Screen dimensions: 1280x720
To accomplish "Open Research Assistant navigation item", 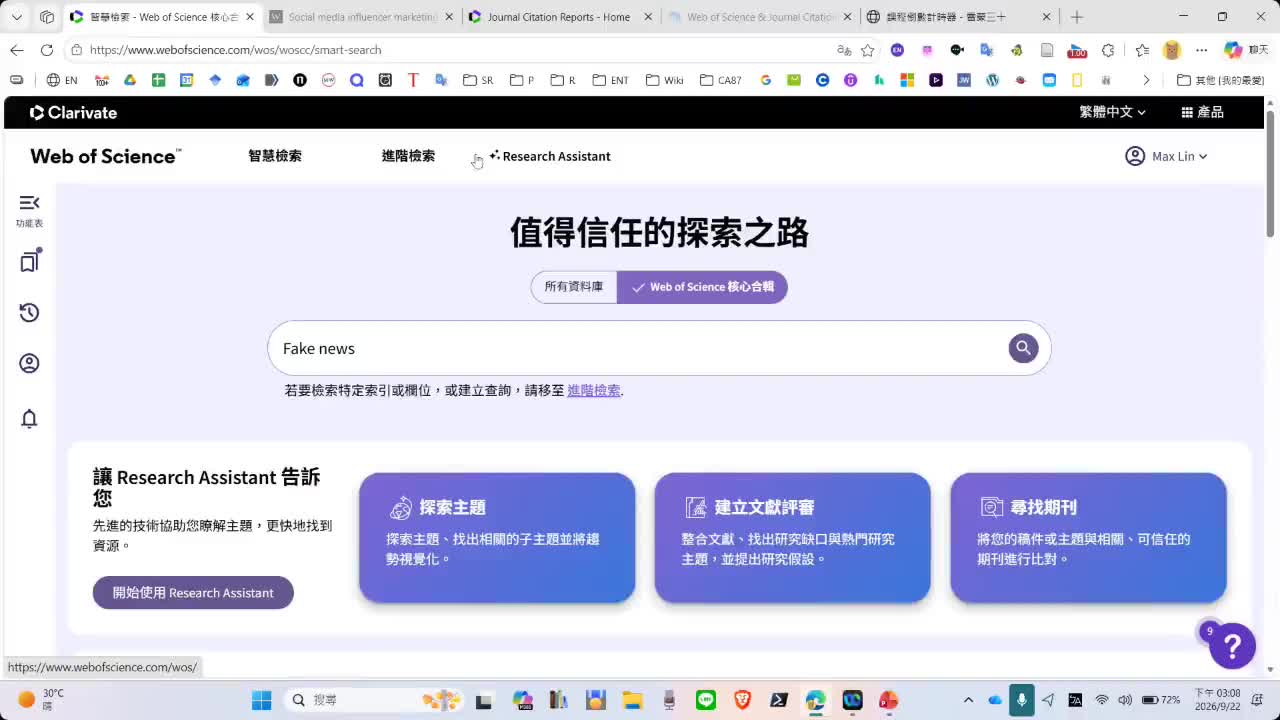I will click(550, 156).
